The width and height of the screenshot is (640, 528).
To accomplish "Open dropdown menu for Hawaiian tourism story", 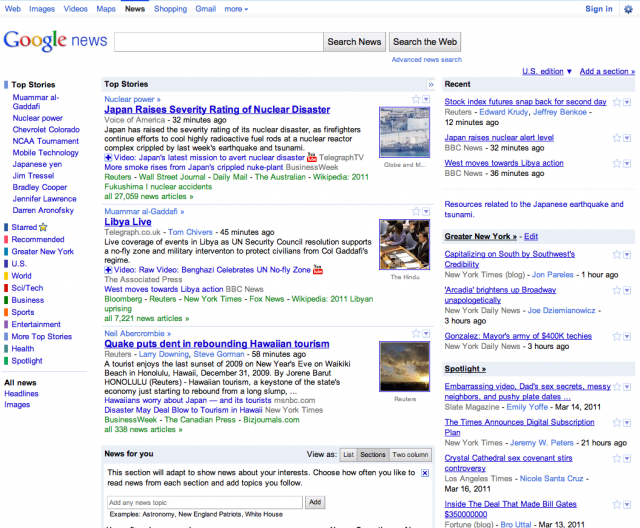I will click(426, 333).
